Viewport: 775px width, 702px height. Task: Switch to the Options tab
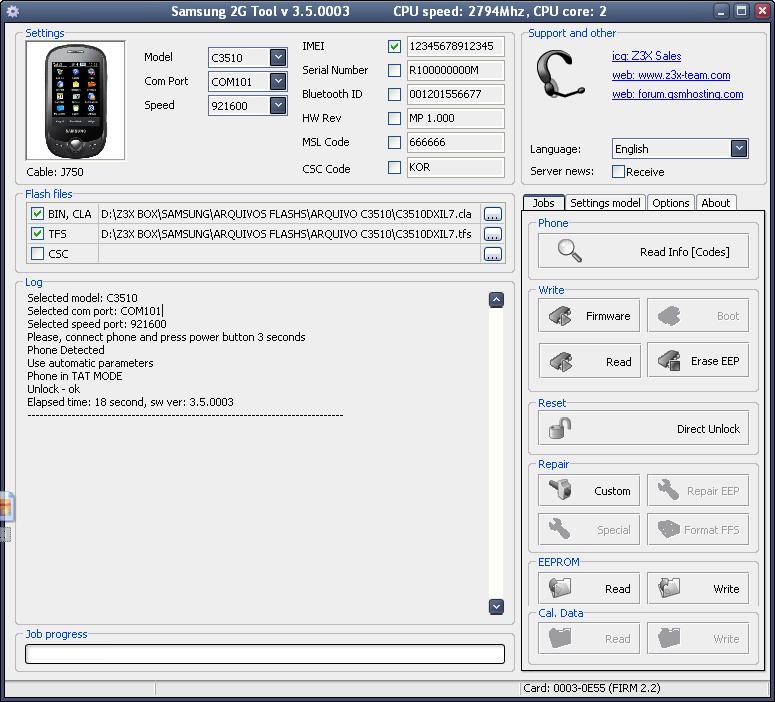coord(670,203)
